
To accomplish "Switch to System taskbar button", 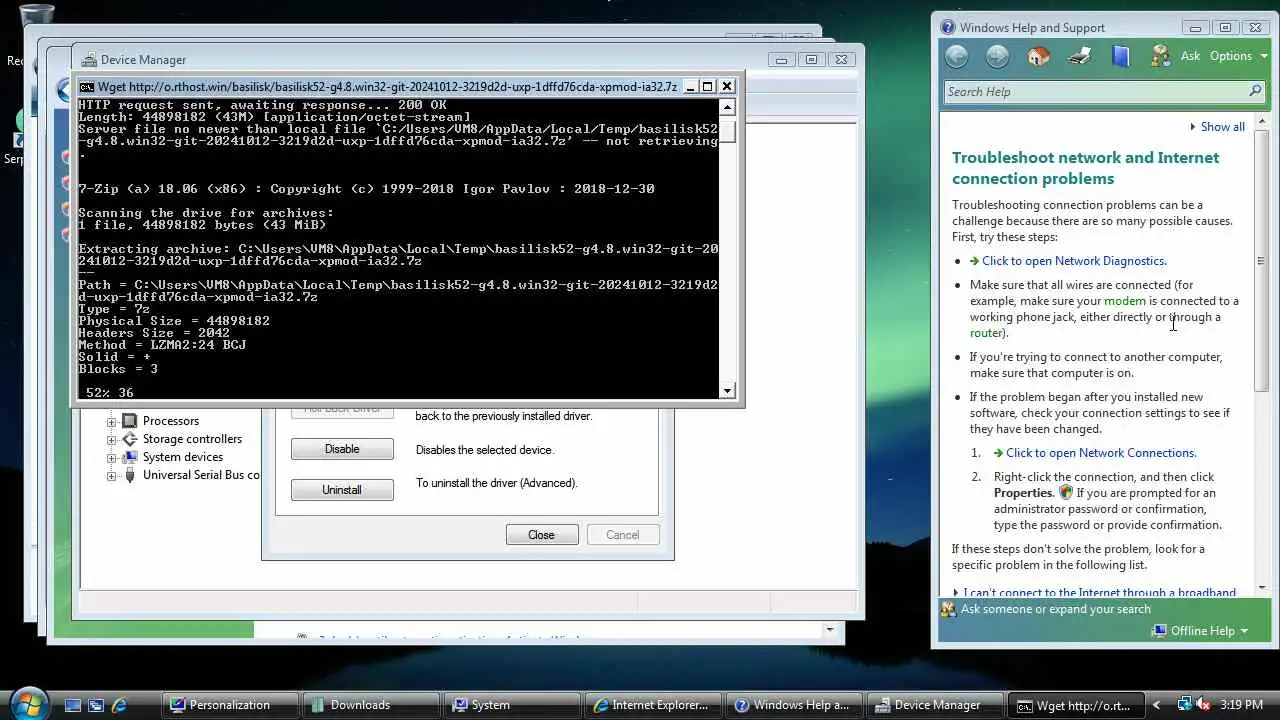I will tap(511, 705).
